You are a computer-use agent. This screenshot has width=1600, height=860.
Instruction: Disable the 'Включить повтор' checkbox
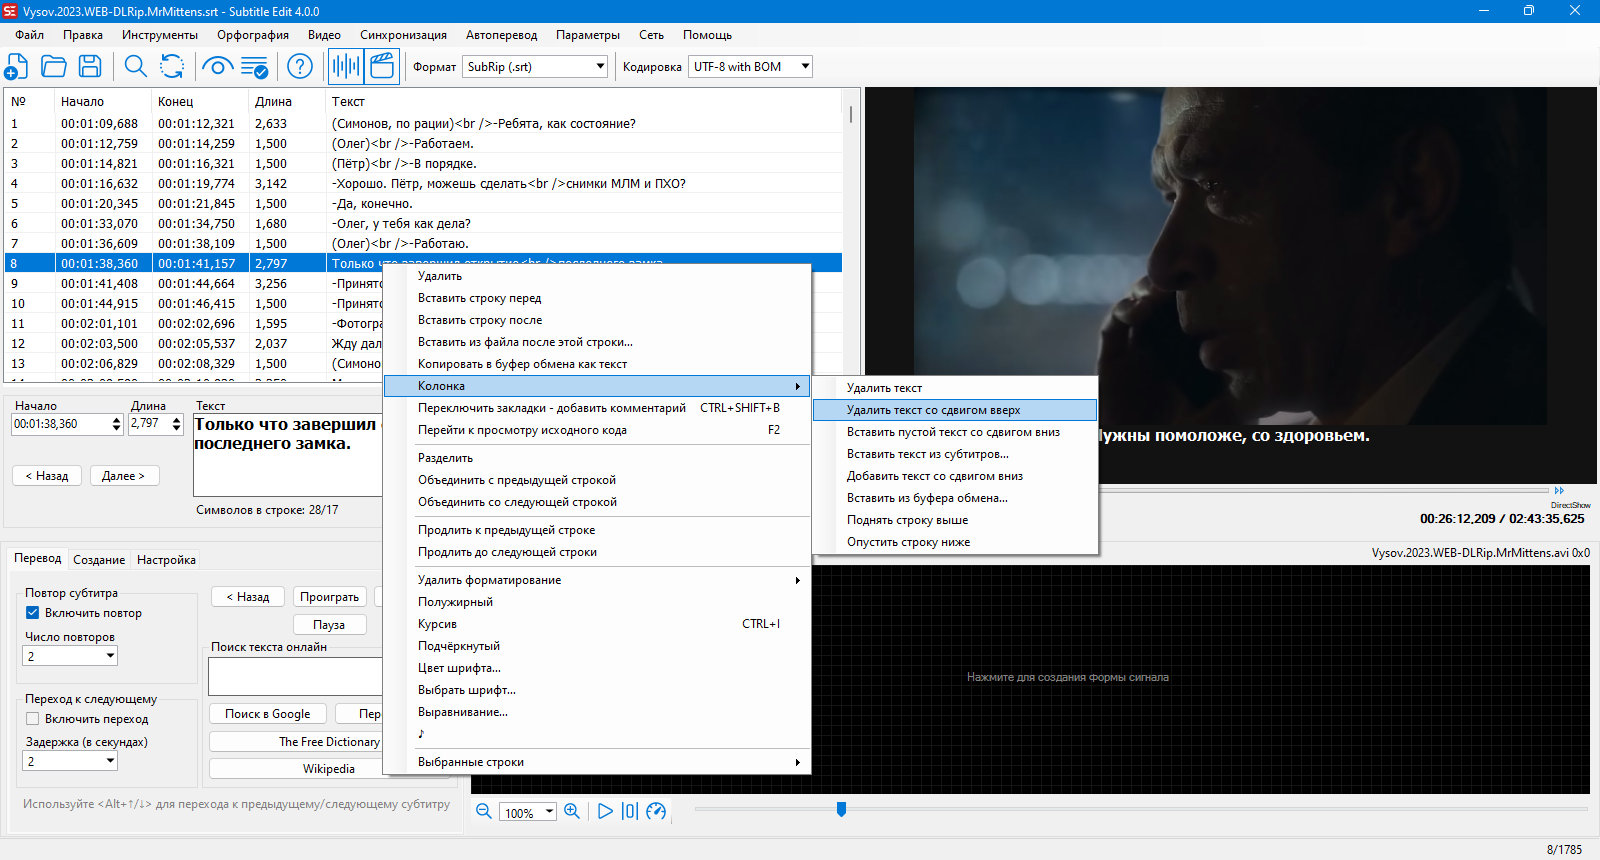(32, 613)
